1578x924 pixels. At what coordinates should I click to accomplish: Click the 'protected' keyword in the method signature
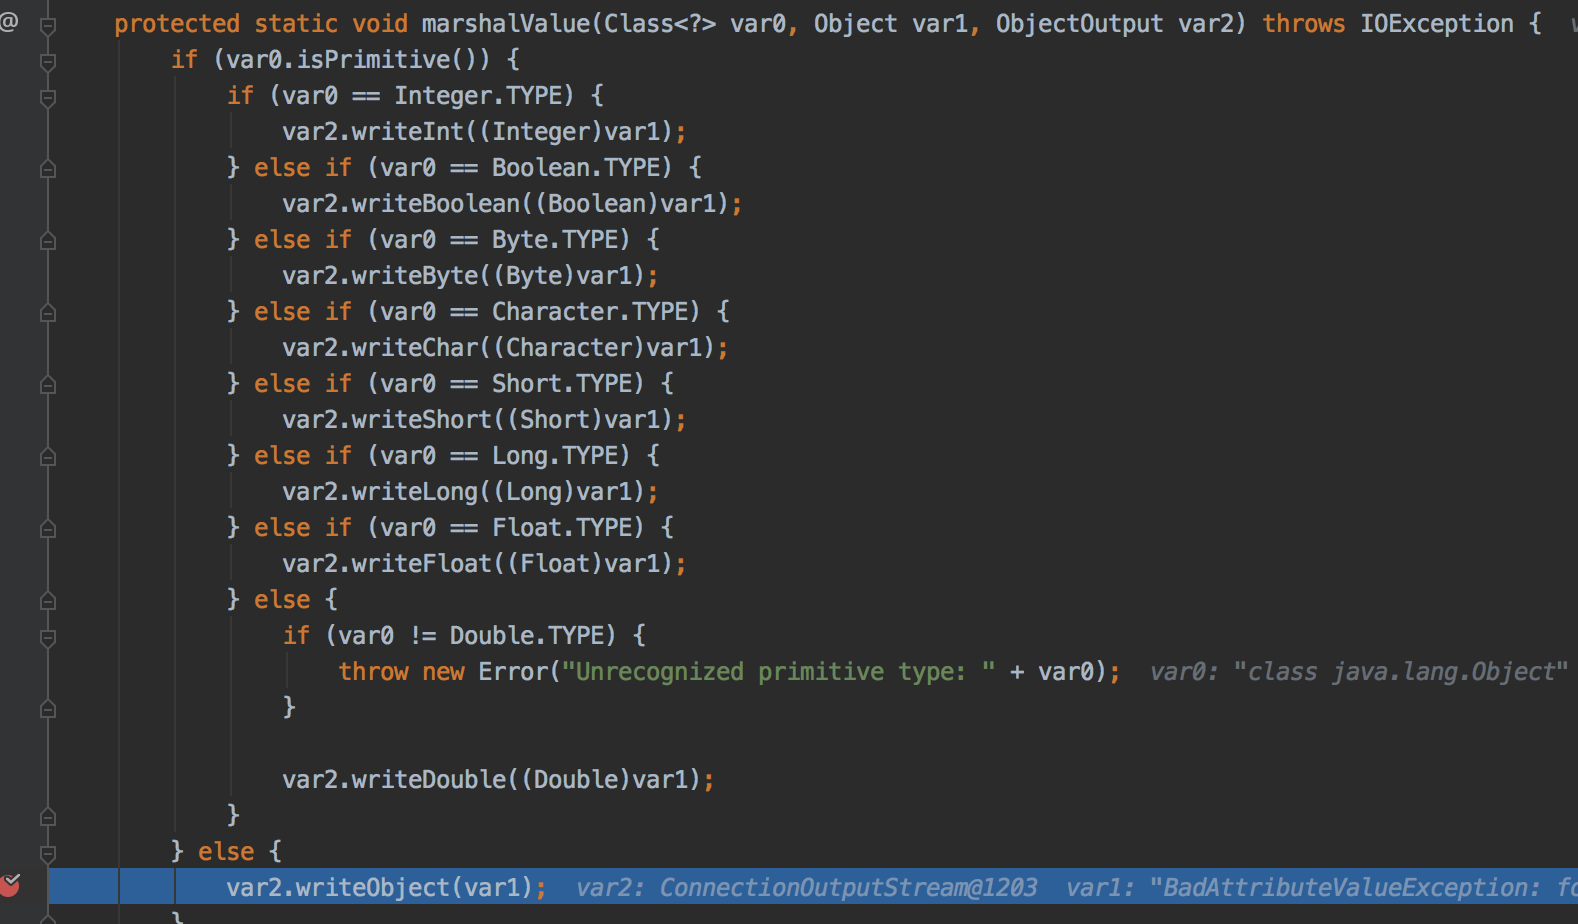(177, 24)
